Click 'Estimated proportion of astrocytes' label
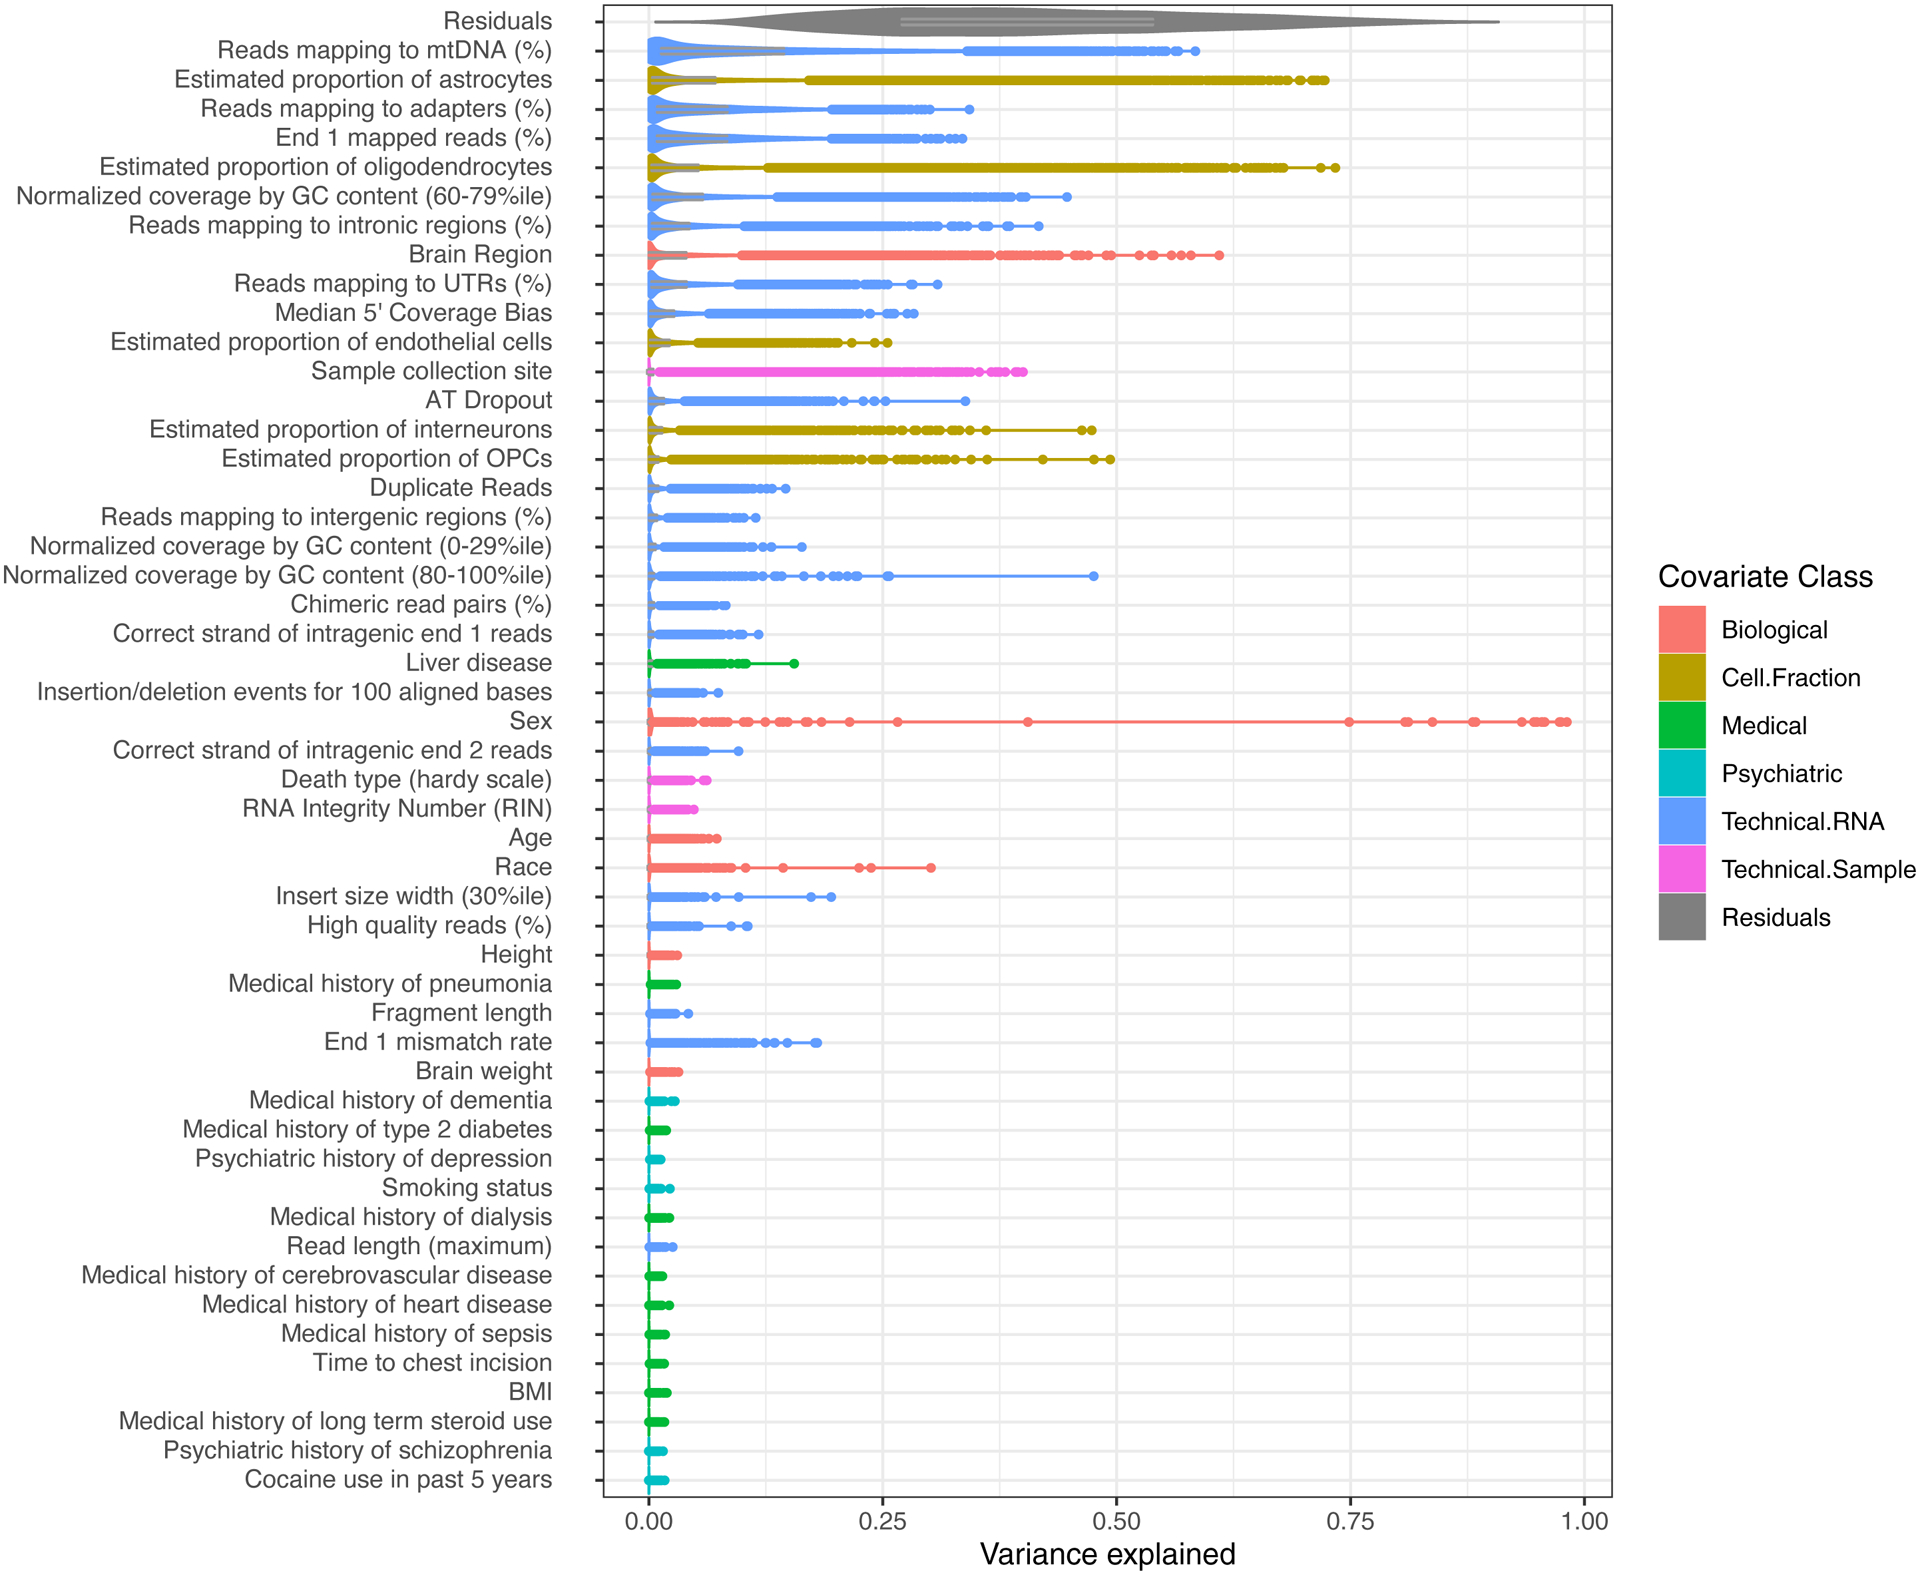 363,79
